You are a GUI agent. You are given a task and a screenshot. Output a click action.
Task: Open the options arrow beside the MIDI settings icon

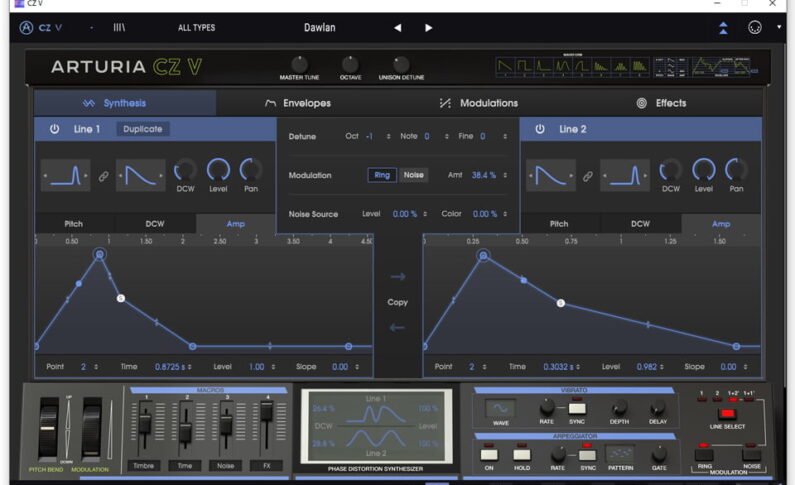(779, 27)
